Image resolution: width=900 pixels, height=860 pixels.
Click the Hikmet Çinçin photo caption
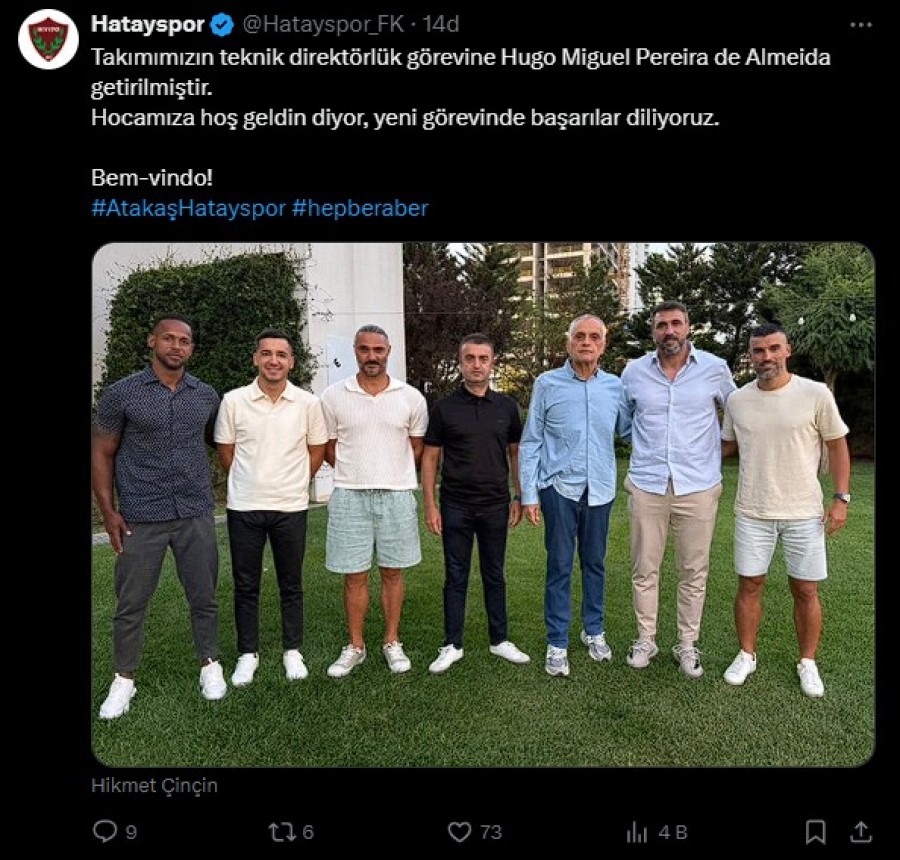click(154, 785)
